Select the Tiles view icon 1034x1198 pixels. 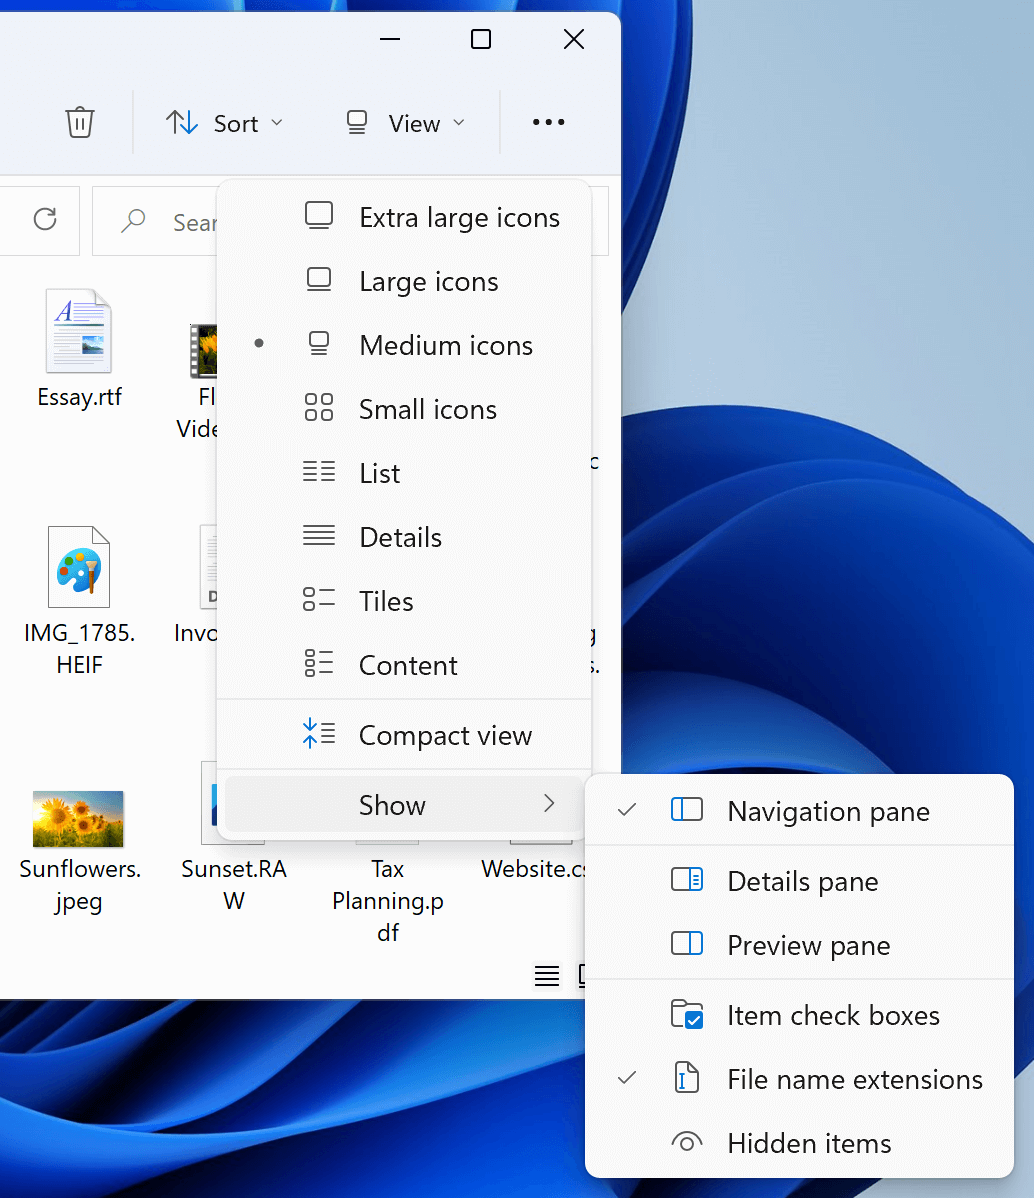pyautogui.click(x=319, y=599)
